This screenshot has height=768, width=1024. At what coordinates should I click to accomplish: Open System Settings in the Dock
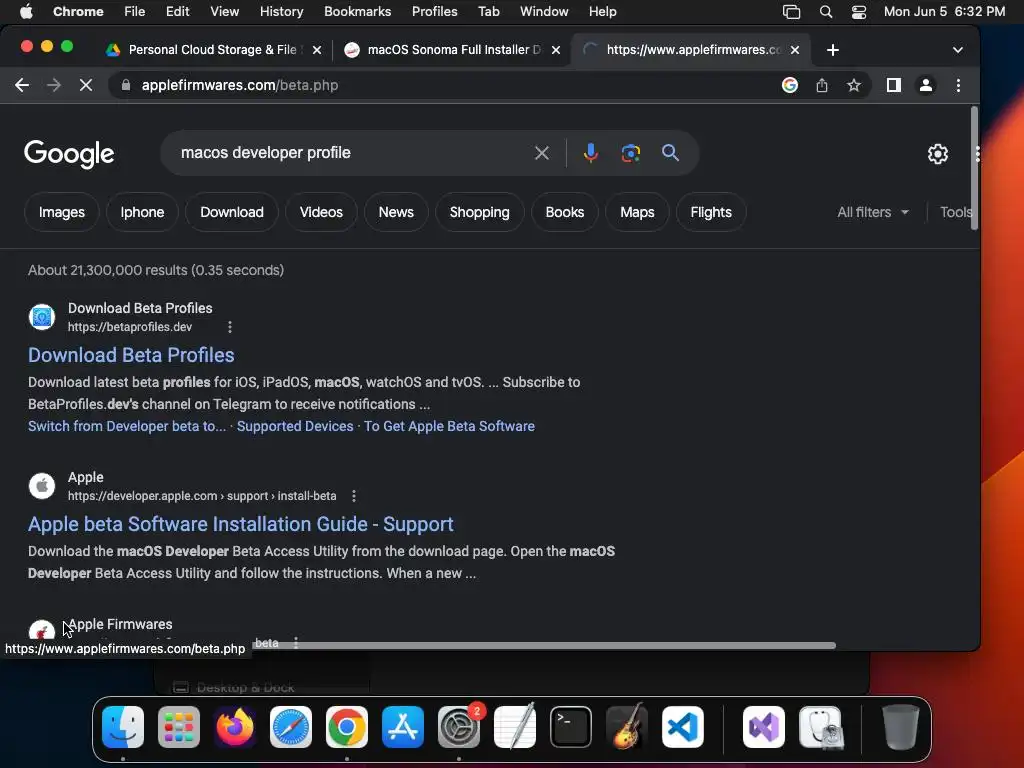[x=458, y=727]
